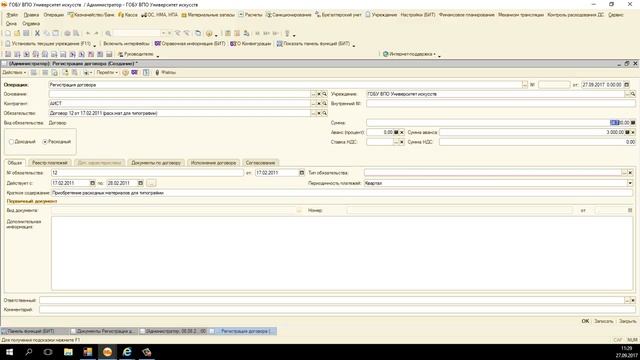Clear the Контрагент field with its X icon

click(x=319, y=104)
